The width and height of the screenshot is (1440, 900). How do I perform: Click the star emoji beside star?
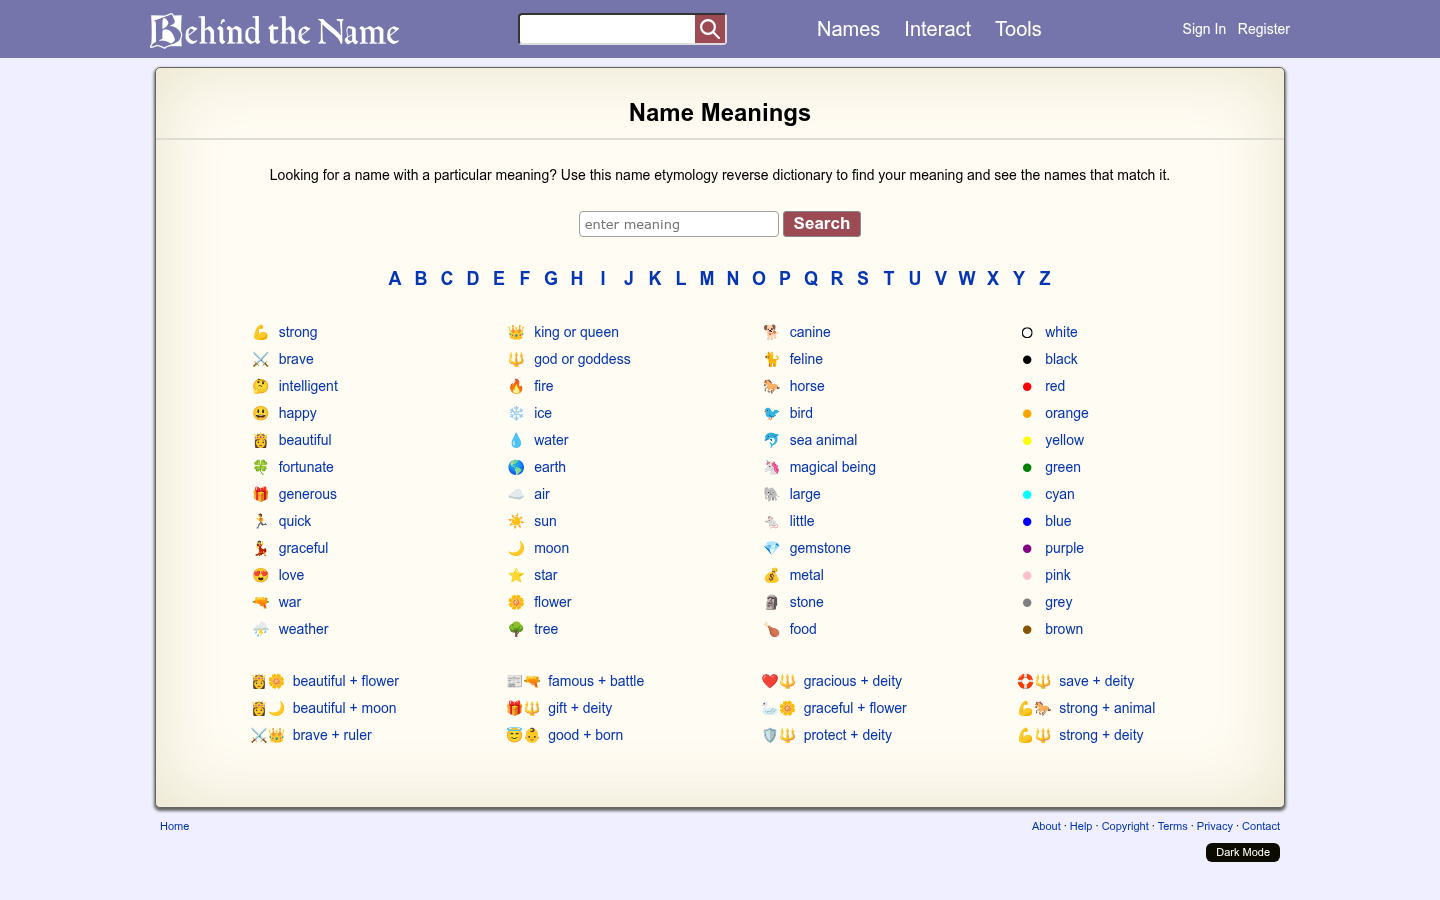[516, 575]
